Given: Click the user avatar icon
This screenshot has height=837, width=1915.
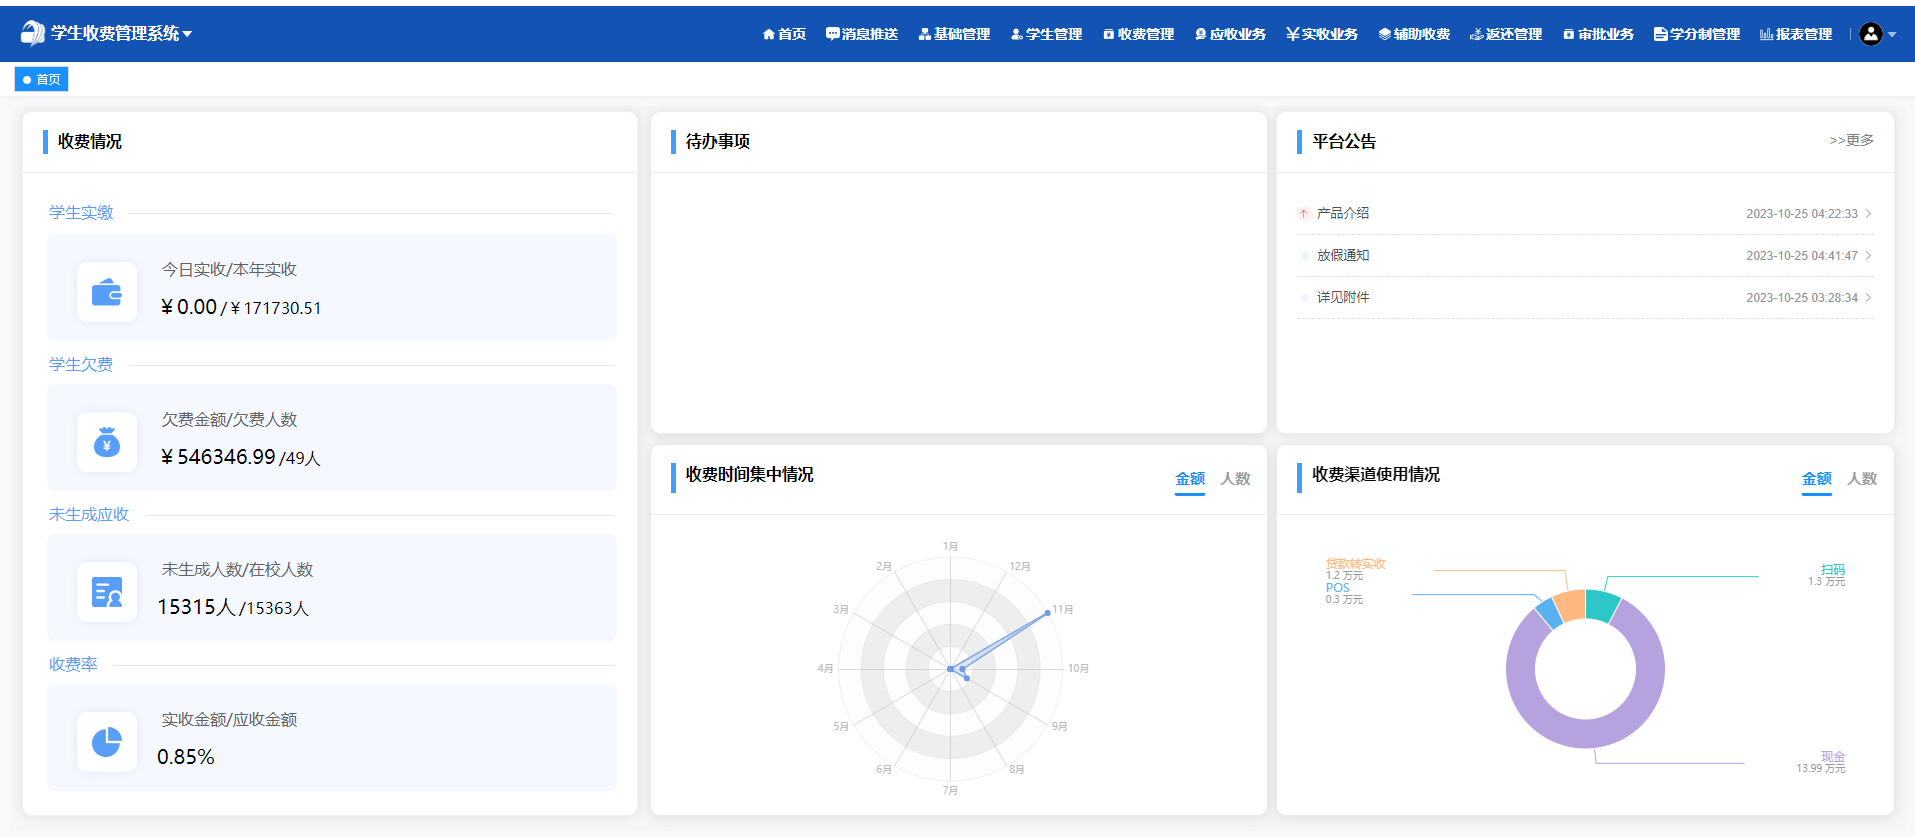Looking at the screenshot, I should point(1870,34).
